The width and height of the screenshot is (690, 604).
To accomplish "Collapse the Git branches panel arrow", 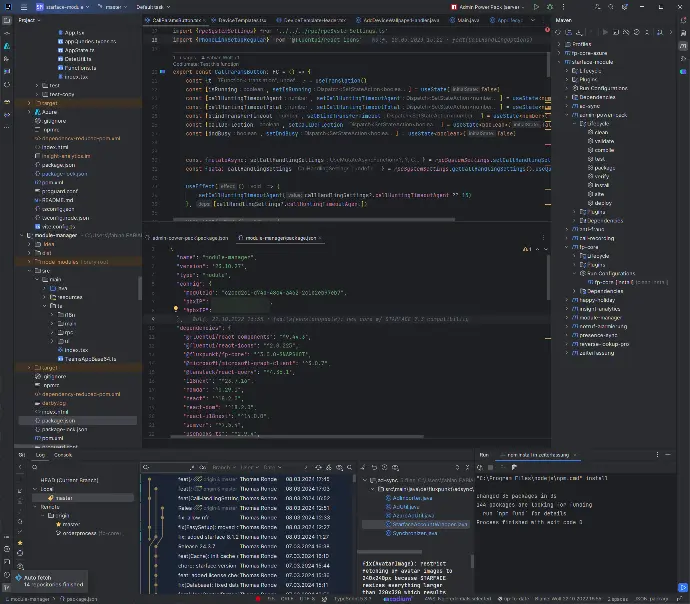I will click(x=20, y=467).
